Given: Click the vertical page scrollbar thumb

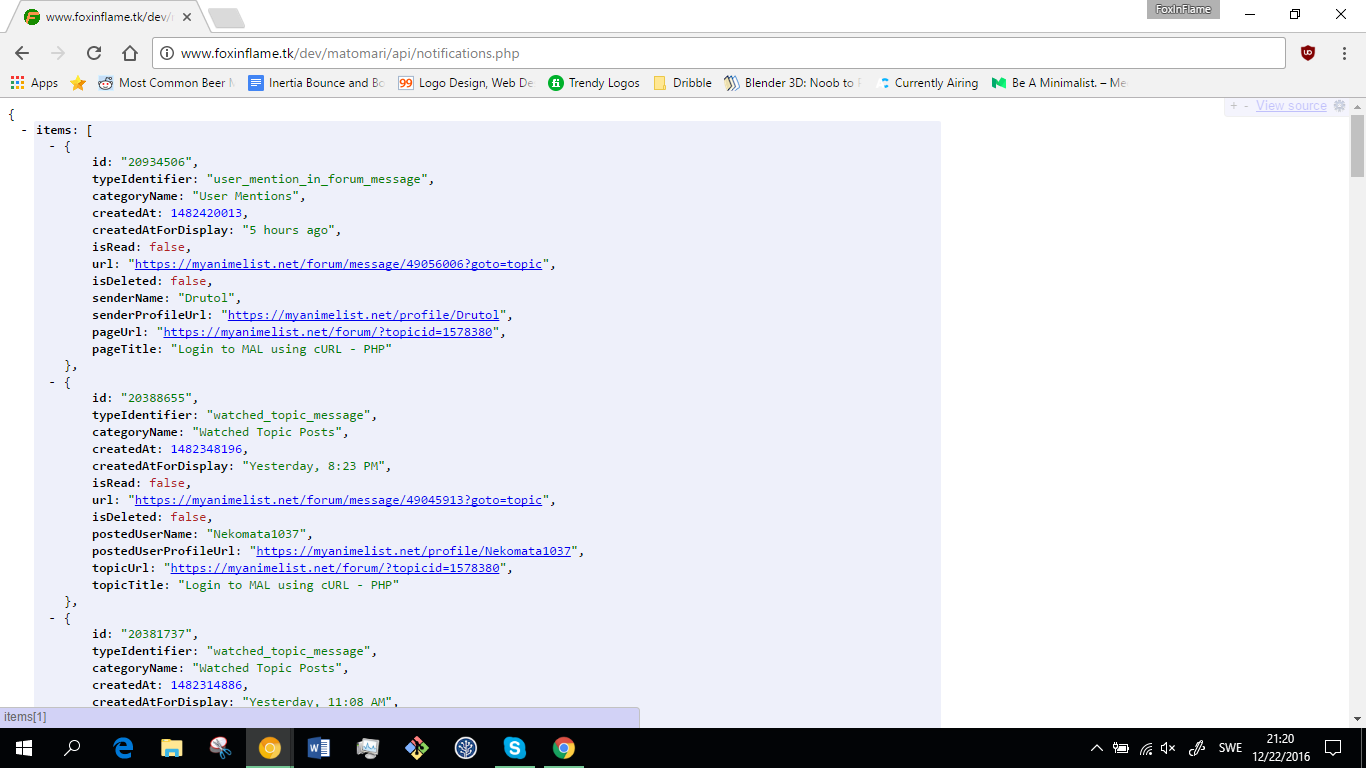Looking at the screenshot, I should 1357,145.
